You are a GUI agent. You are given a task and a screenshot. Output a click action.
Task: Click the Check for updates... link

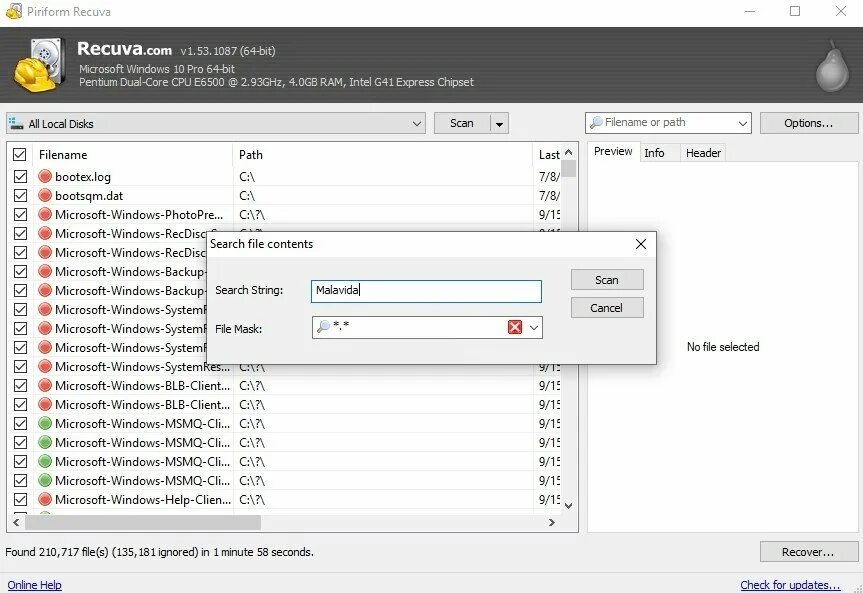coord(790,585)
